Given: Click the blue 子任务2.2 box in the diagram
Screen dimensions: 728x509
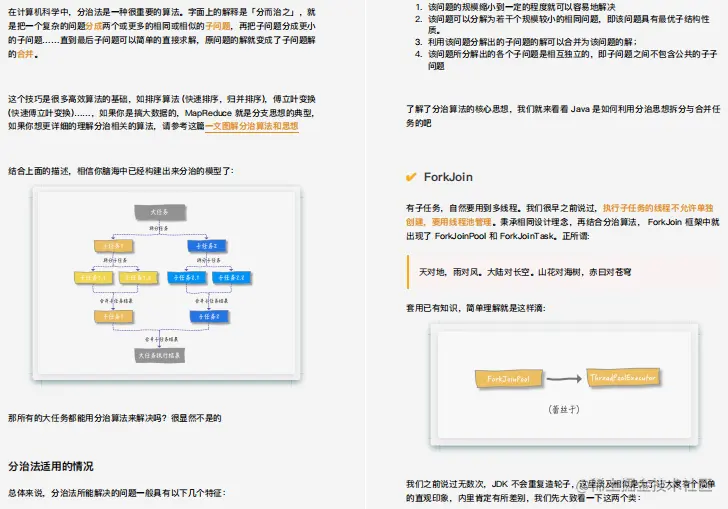Looking at the screenshot, I should 232,278.
